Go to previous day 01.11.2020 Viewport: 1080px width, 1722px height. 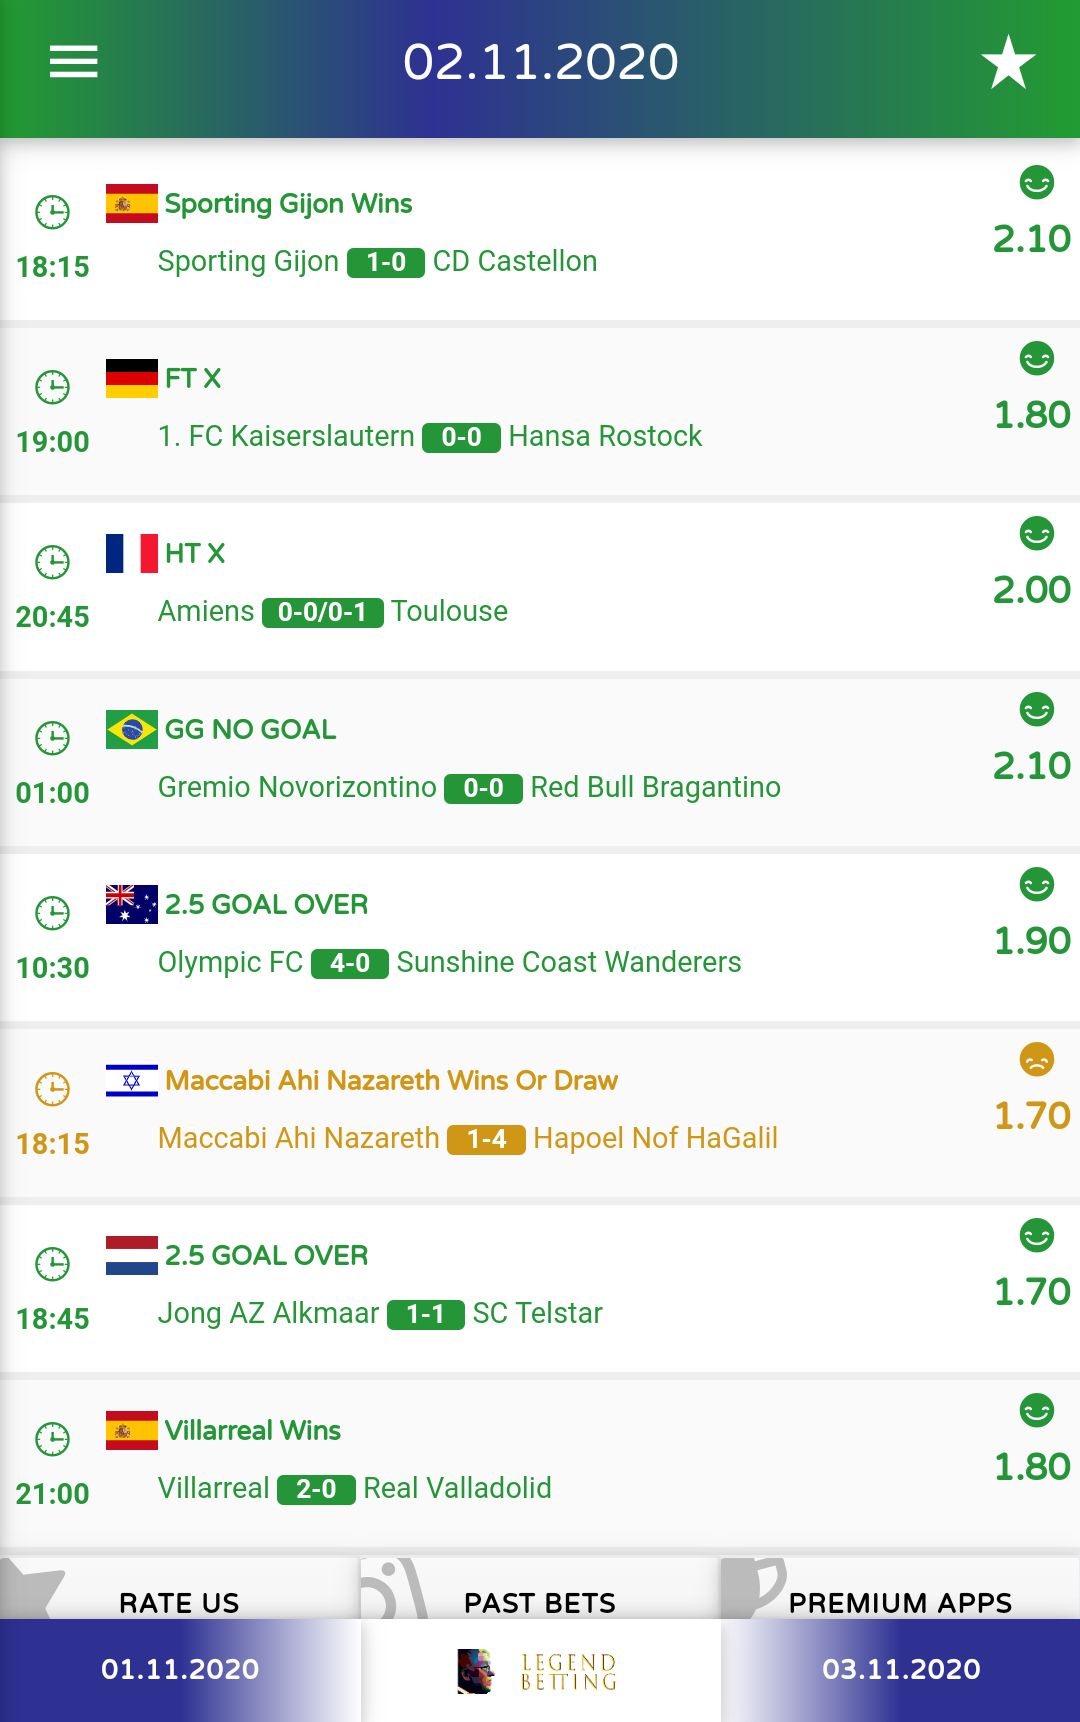[x=180, y=1670]
